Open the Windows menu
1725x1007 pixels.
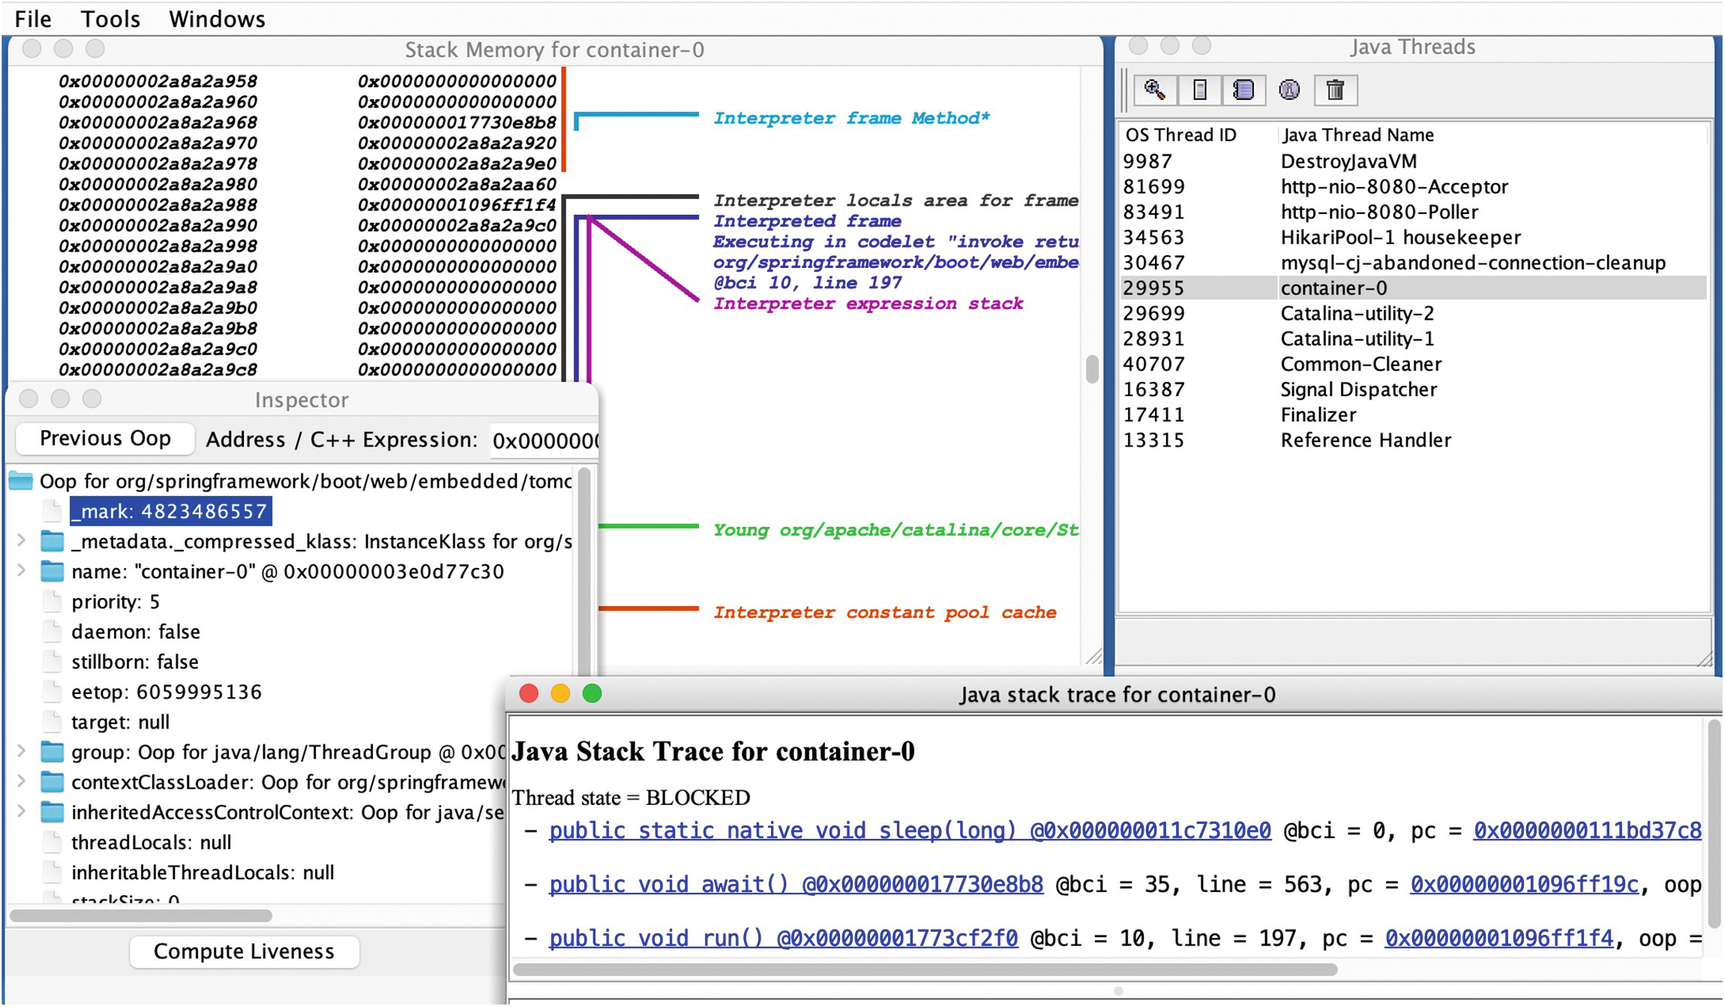point(216,19)
